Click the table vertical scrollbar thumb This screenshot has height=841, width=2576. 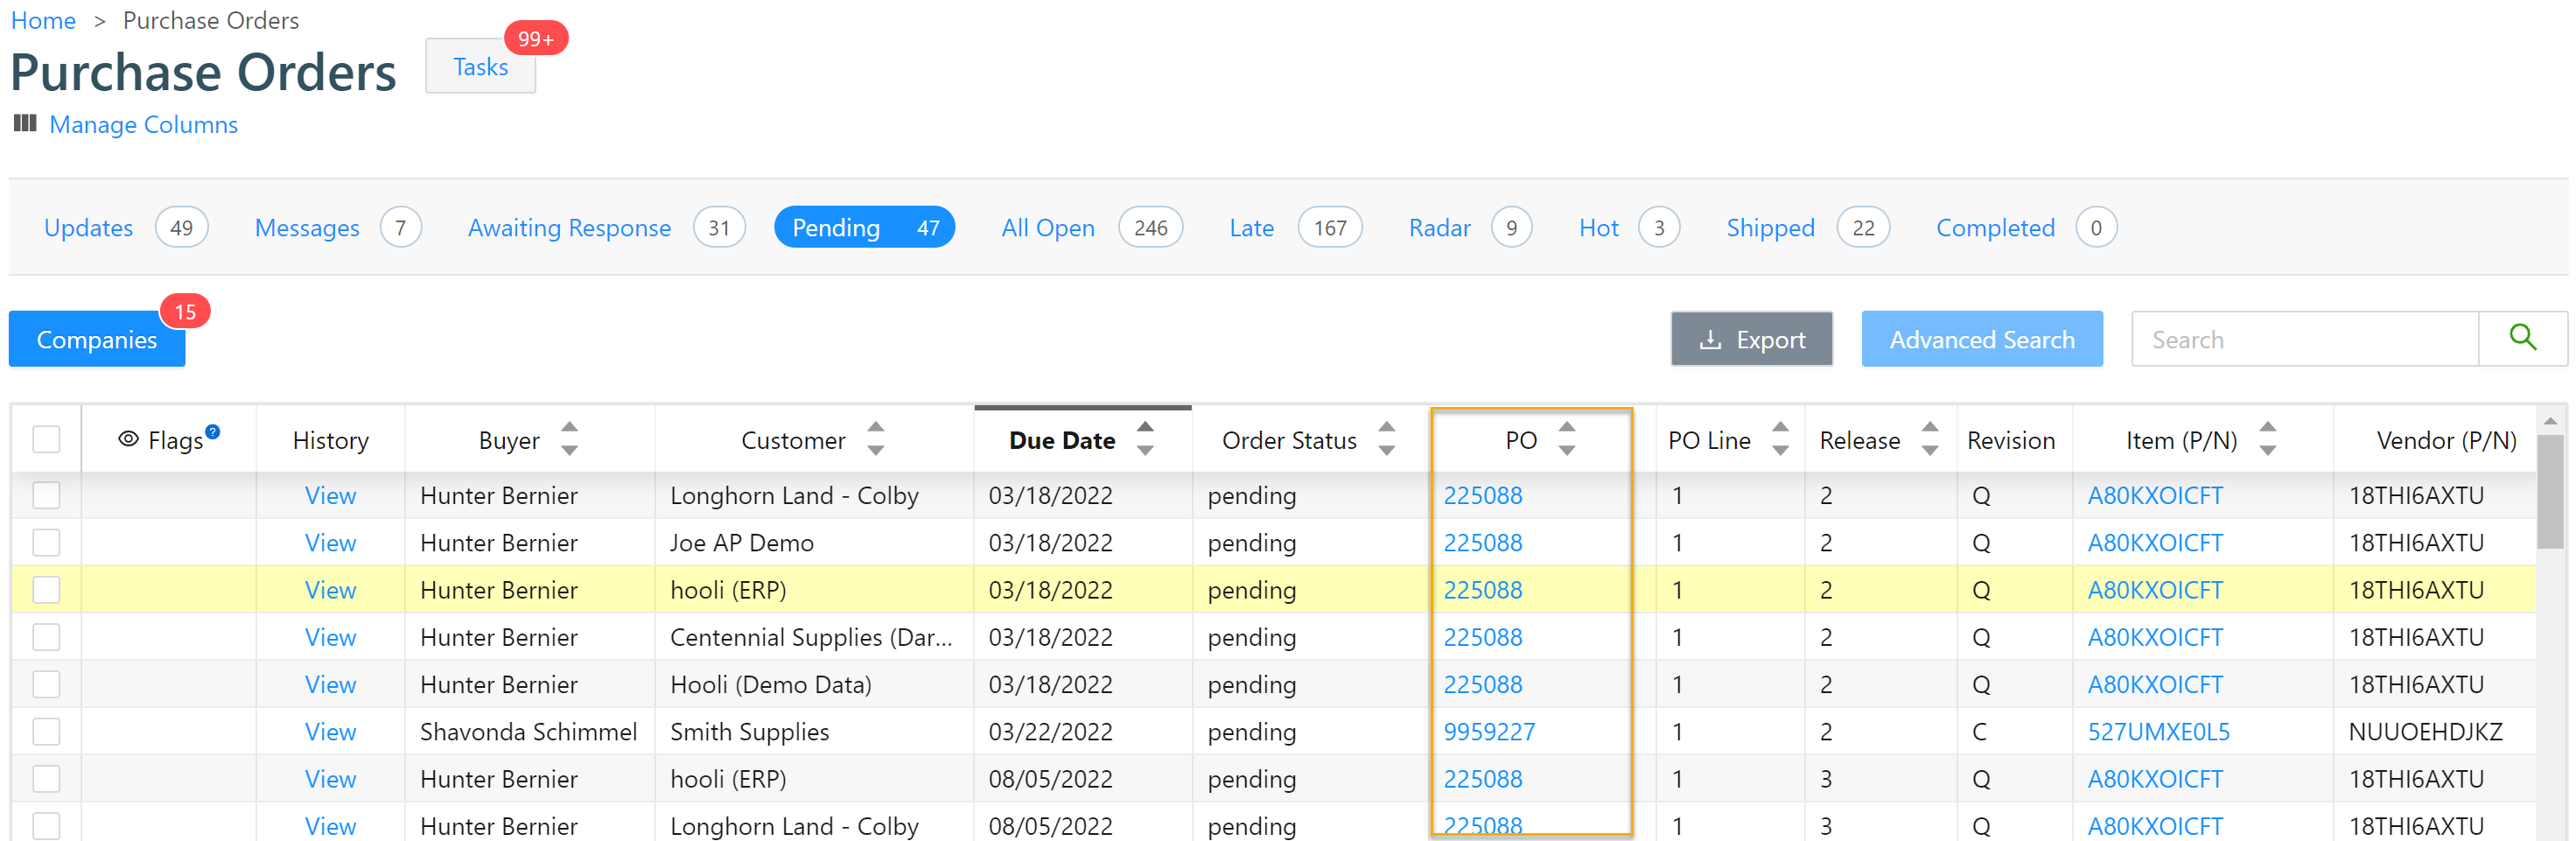point(2549,490)
